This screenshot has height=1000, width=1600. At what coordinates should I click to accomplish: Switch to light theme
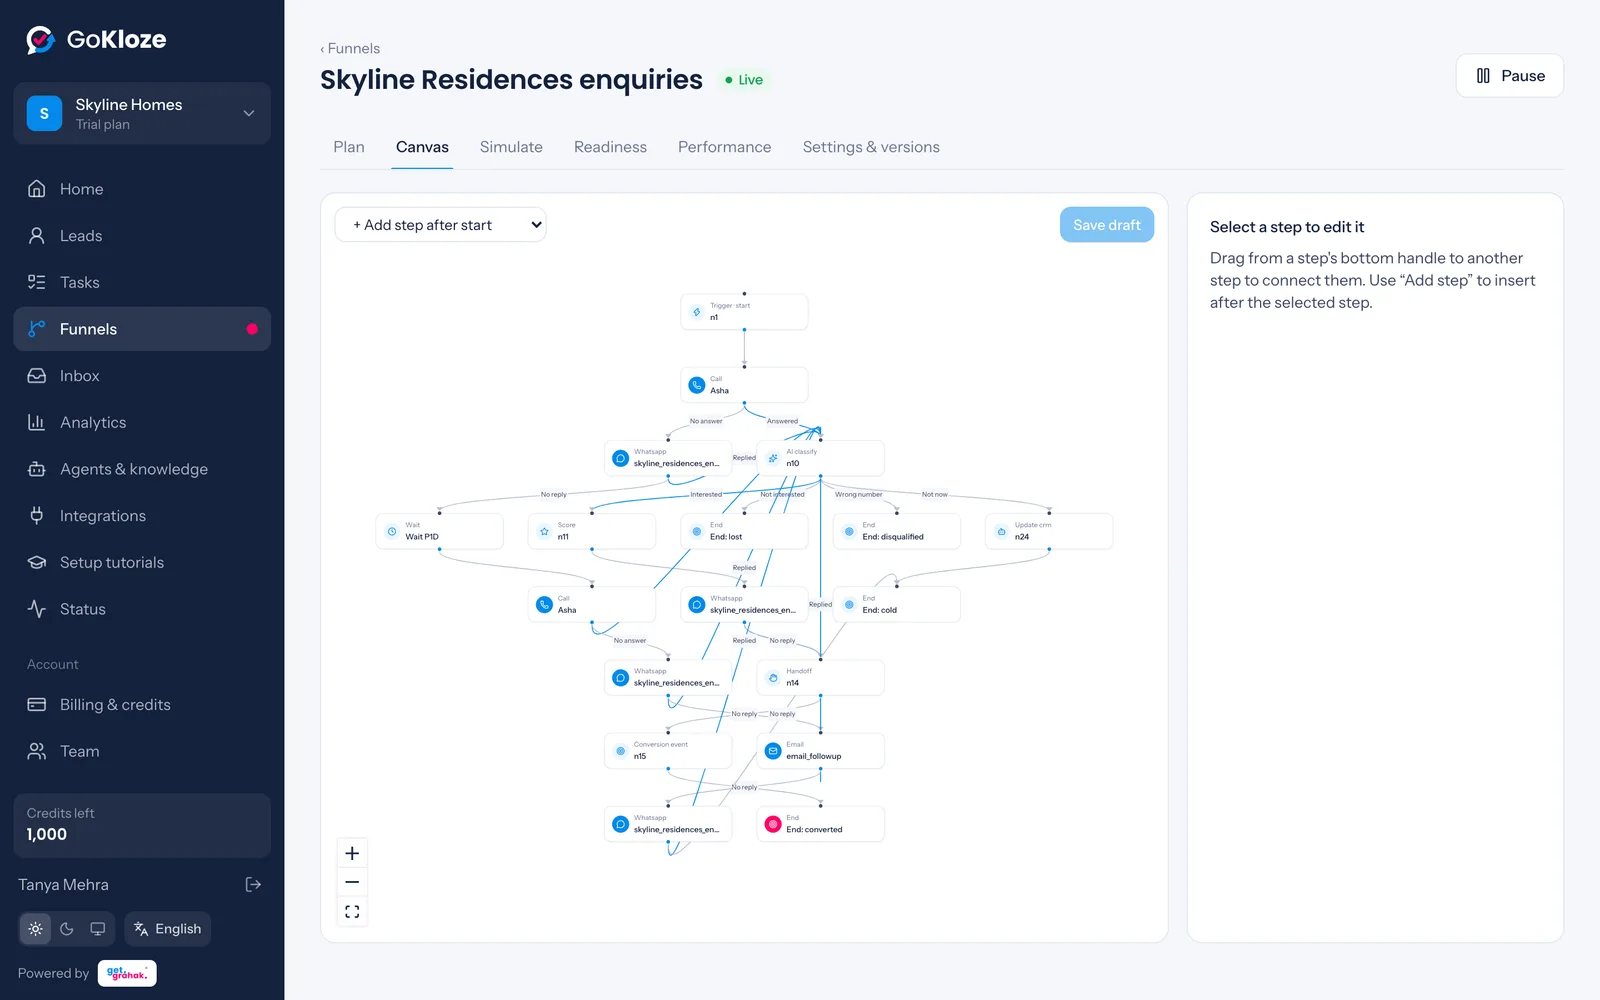point(36,929)
